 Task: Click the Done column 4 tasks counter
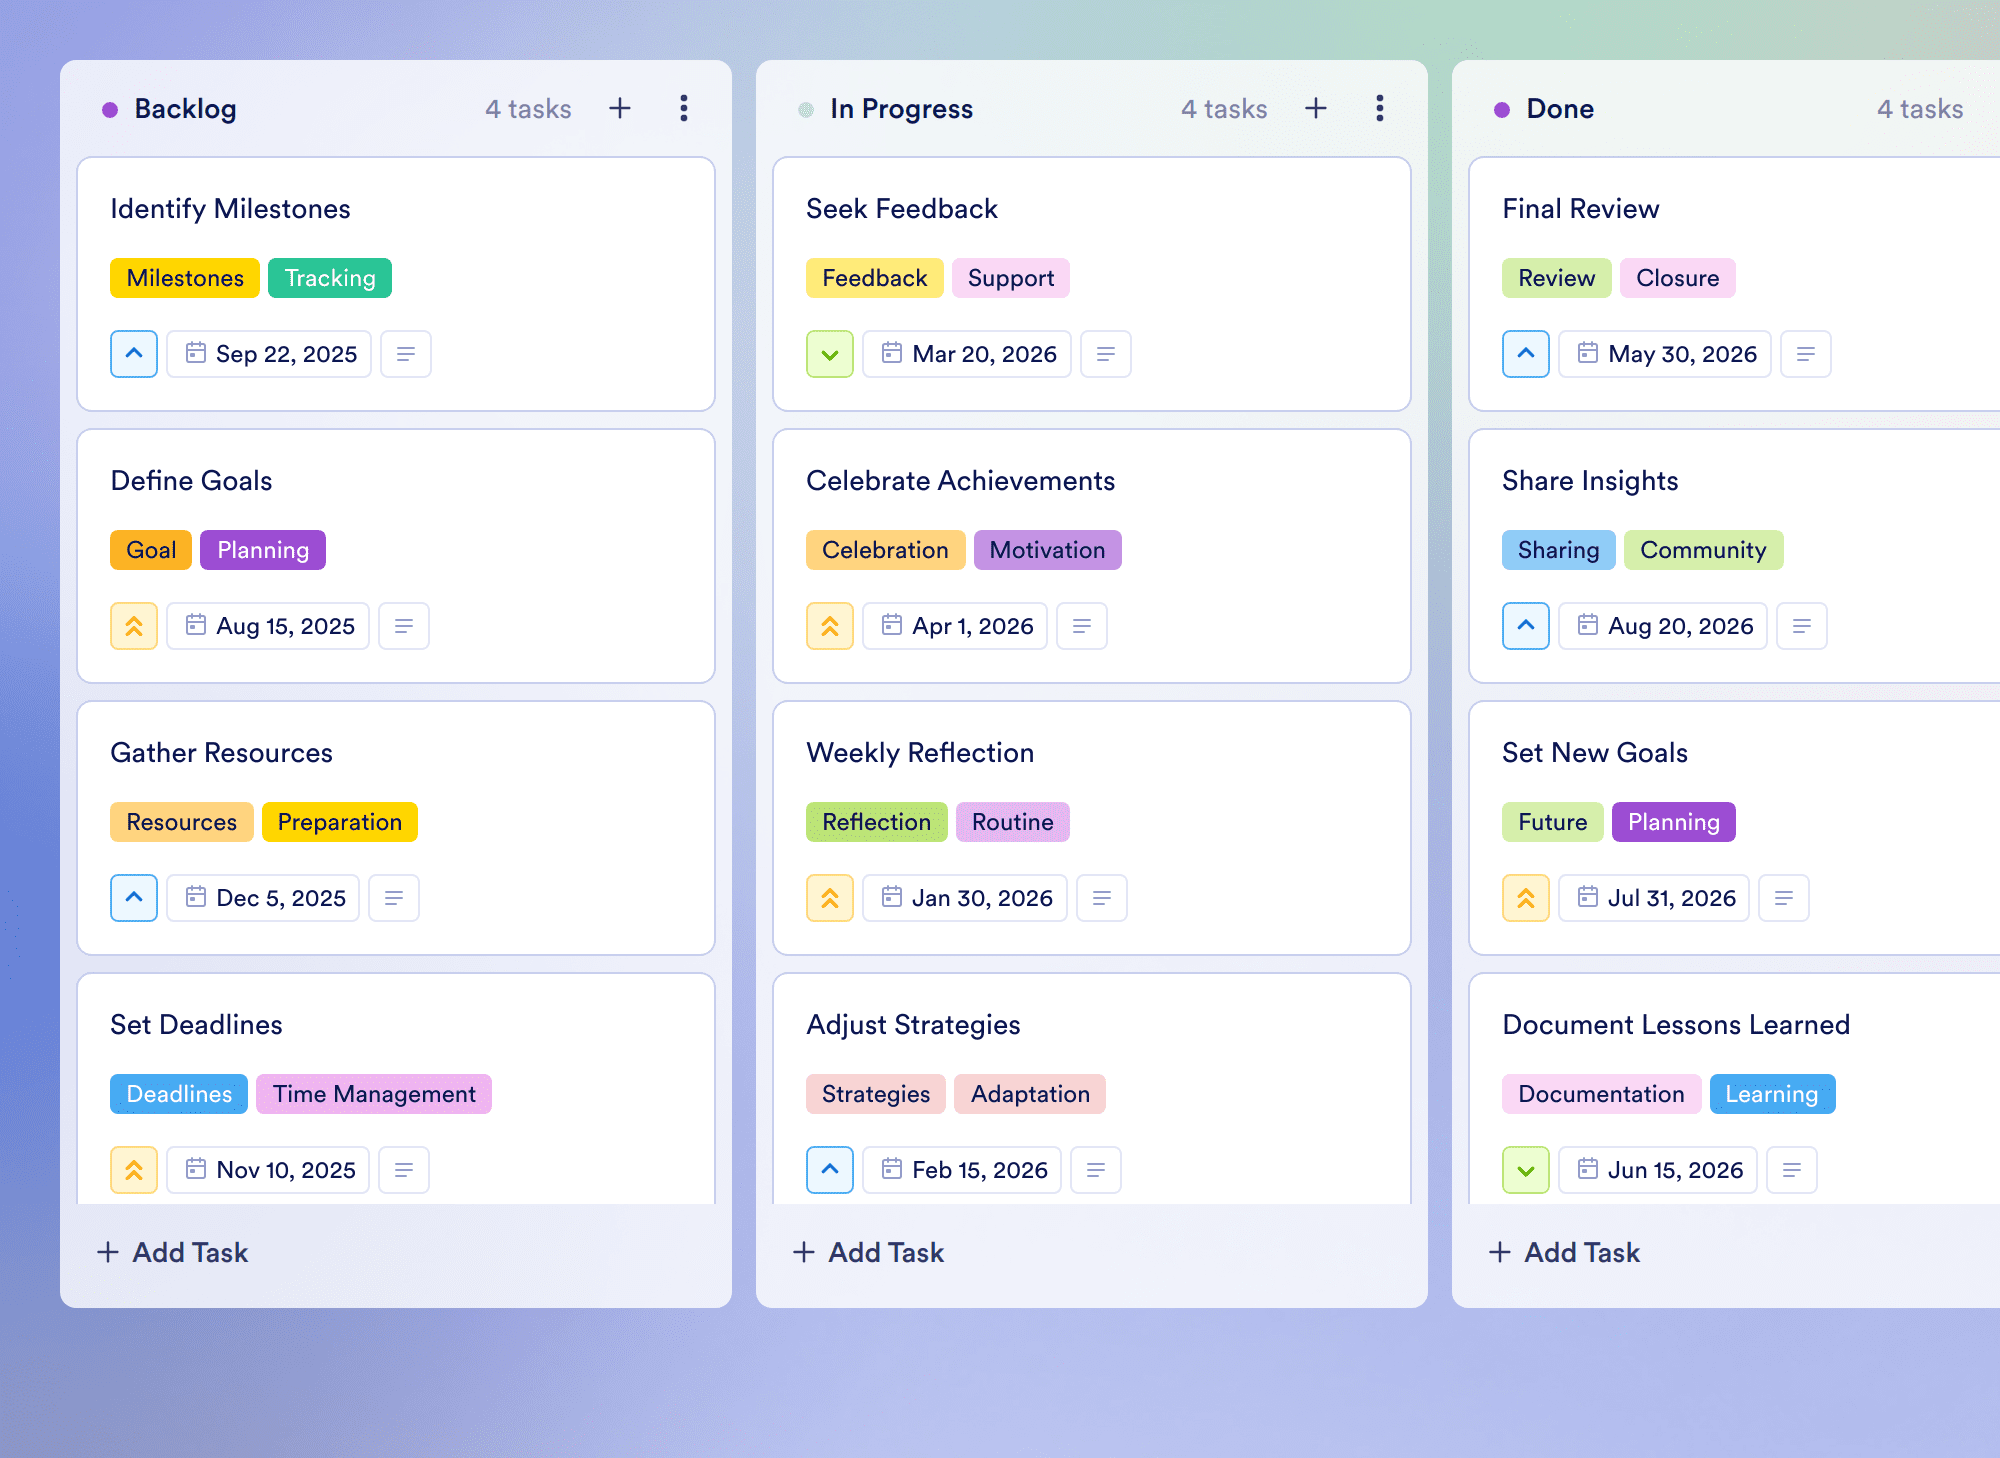coord(1920,109)
